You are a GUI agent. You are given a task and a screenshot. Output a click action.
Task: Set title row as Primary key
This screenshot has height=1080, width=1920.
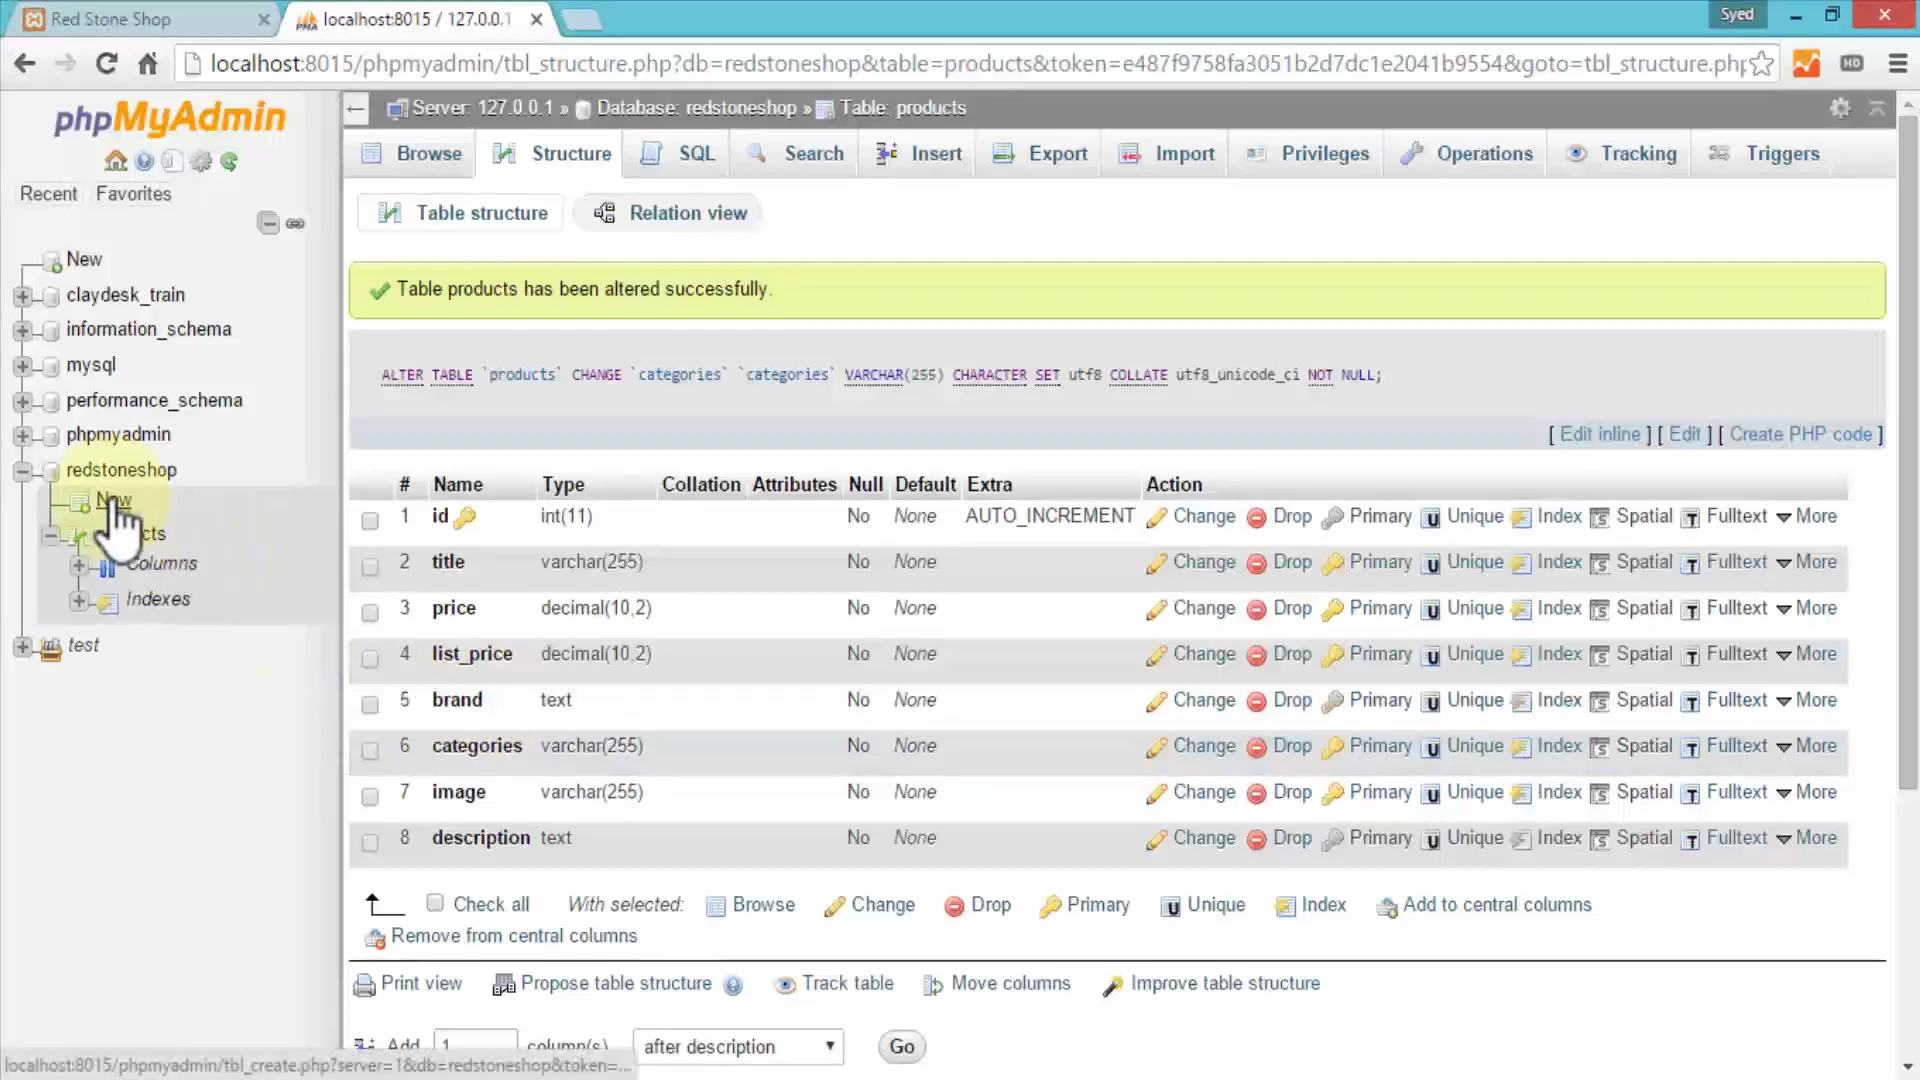click(x=1379, y=562)
